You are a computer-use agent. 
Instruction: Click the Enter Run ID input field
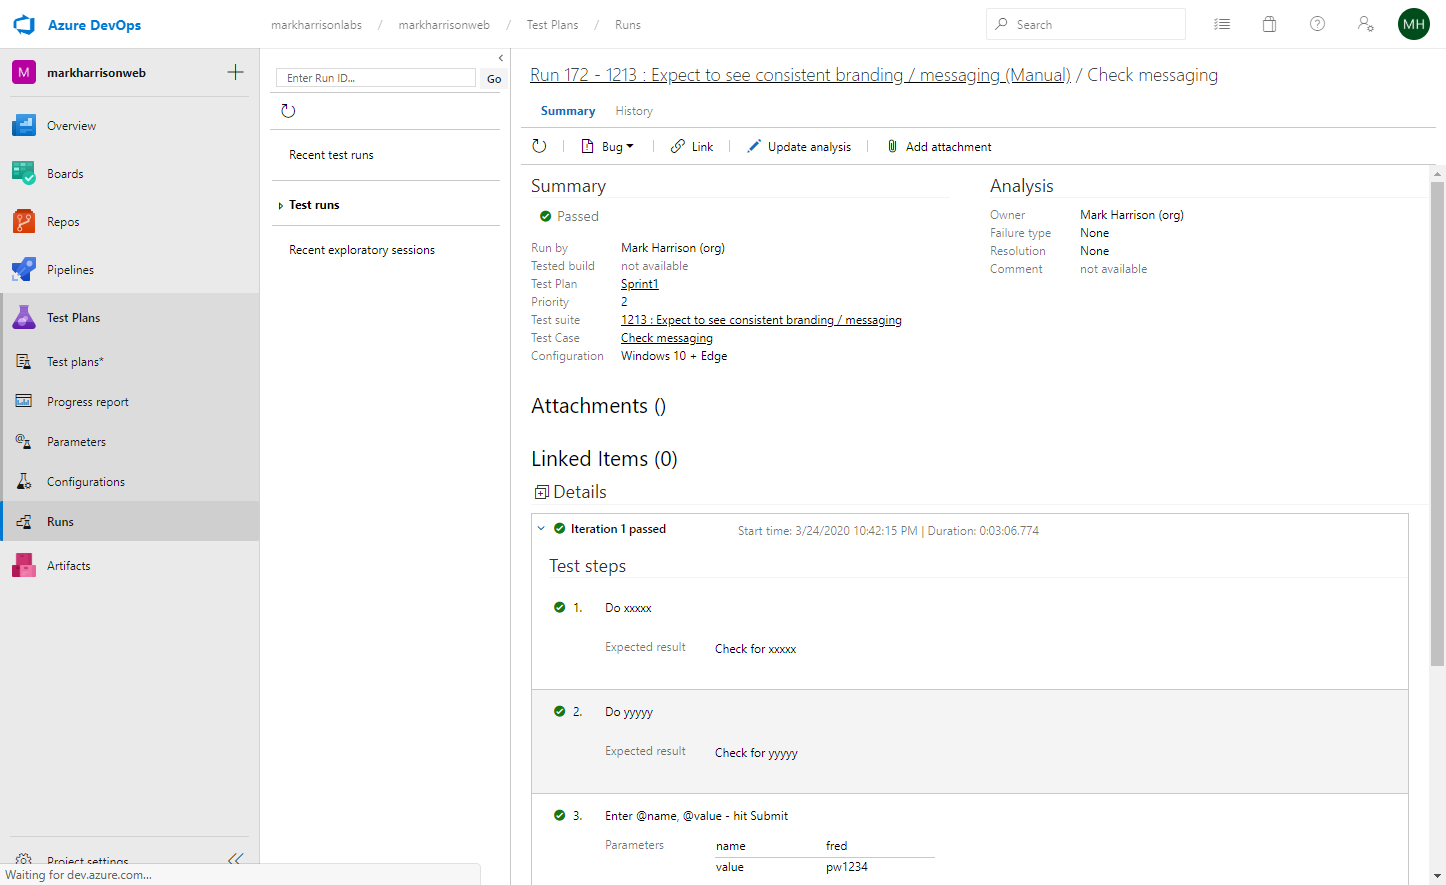pos(375,78)
